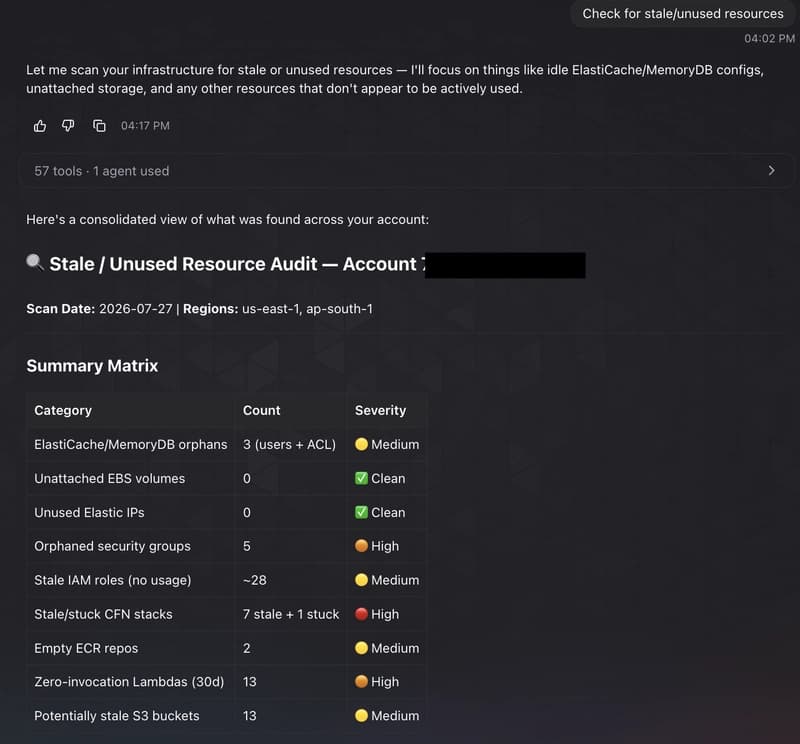Click the green Clean checkmark for Elastic IPs
800x744 pixels.
pos(361,512)
